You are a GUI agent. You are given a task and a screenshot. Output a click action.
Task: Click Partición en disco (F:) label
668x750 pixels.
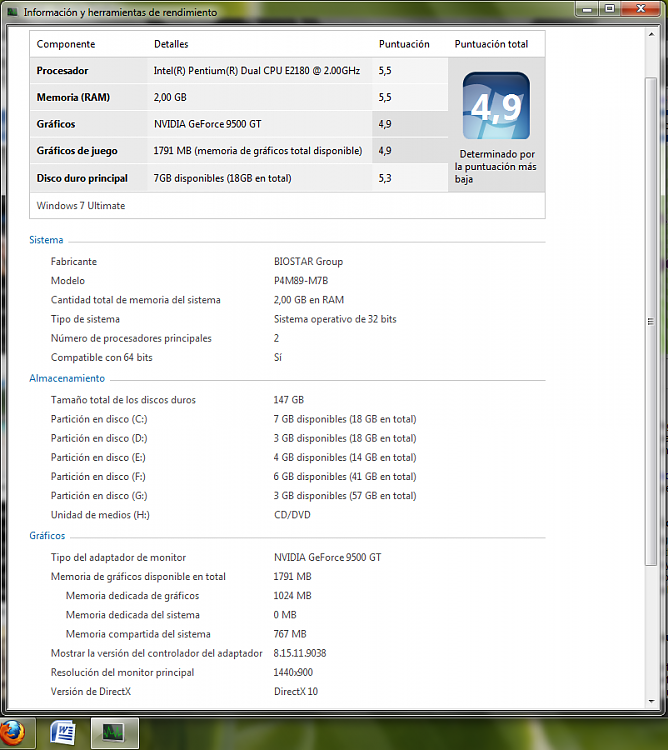click(x=98, y=476)
